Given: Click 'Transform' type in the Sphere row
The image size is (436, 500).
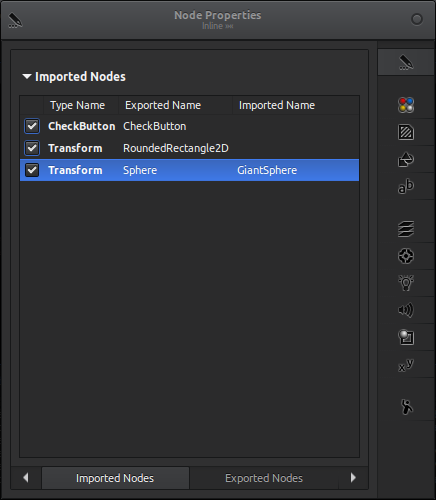Looking at the screenshot, I should (x=75, y=170).
